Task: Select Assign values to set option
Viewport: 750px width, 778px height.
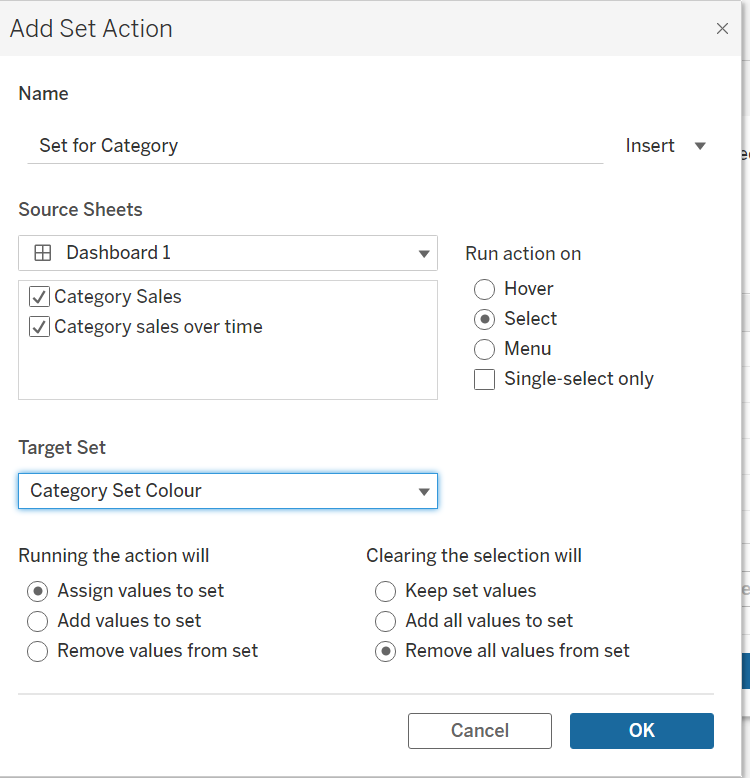Action: pos(38,591)
